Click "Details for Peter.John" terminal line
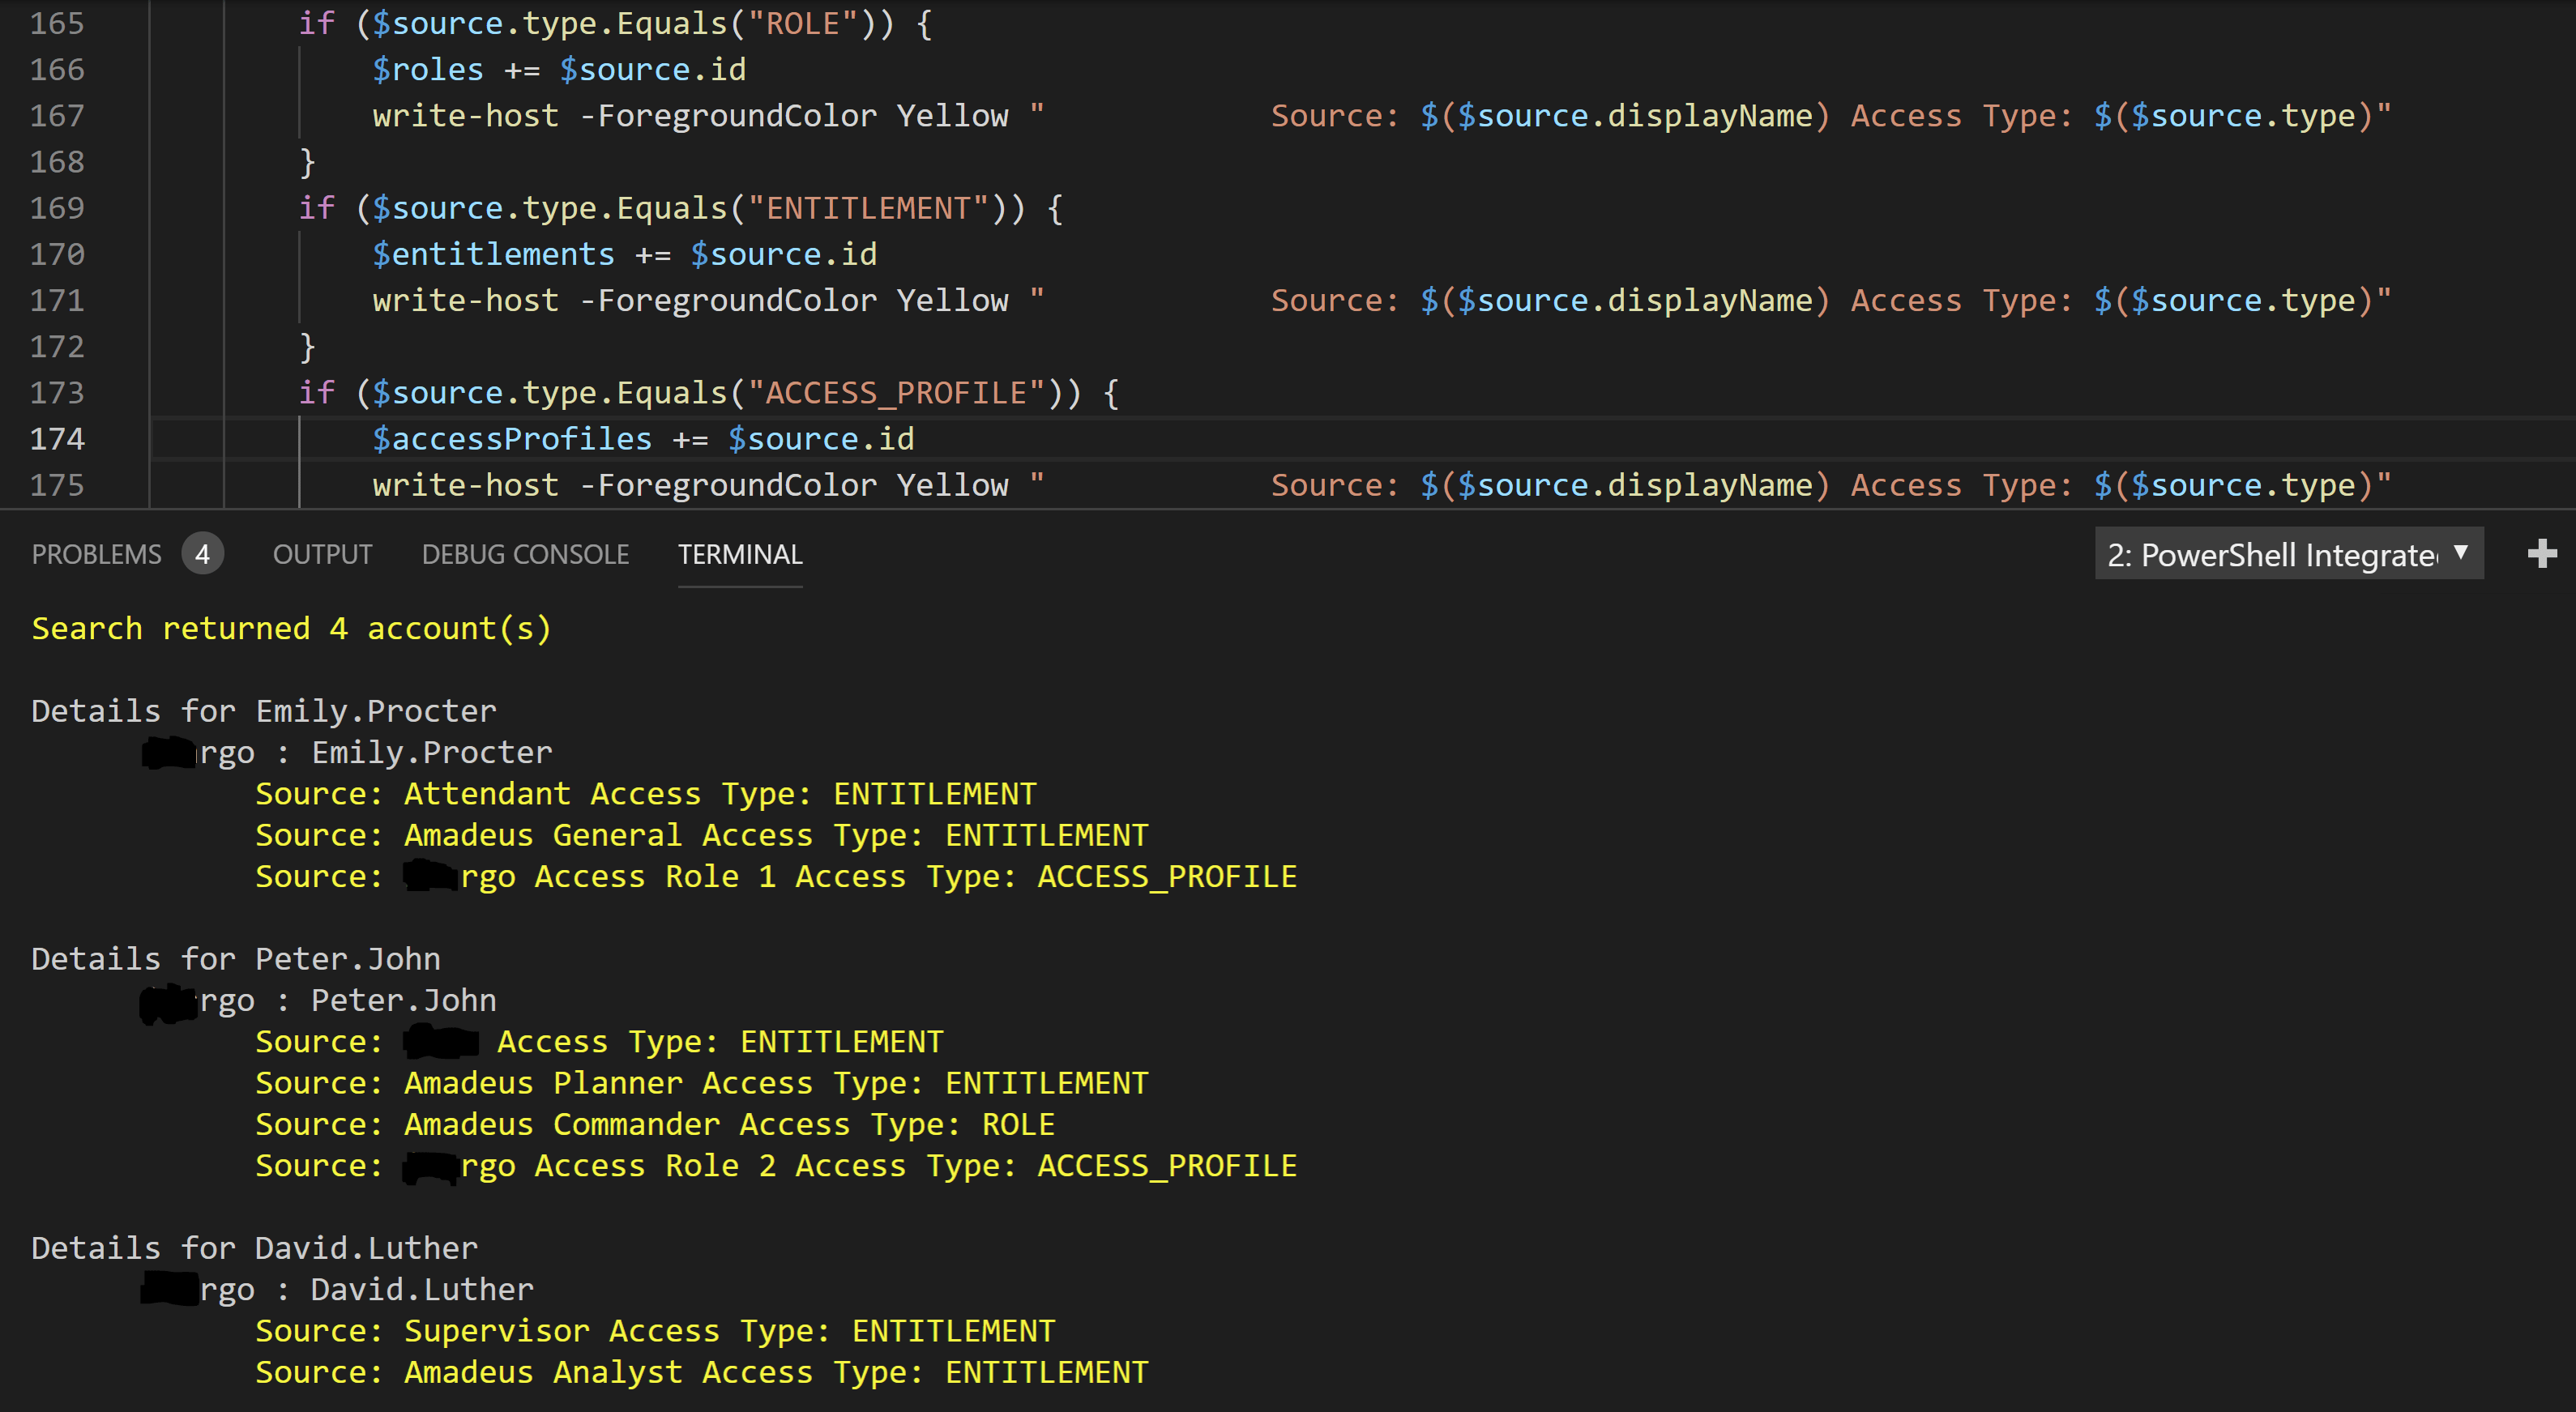The image size is (2576, 1412). pyautogui.click(x=236, y=959)
